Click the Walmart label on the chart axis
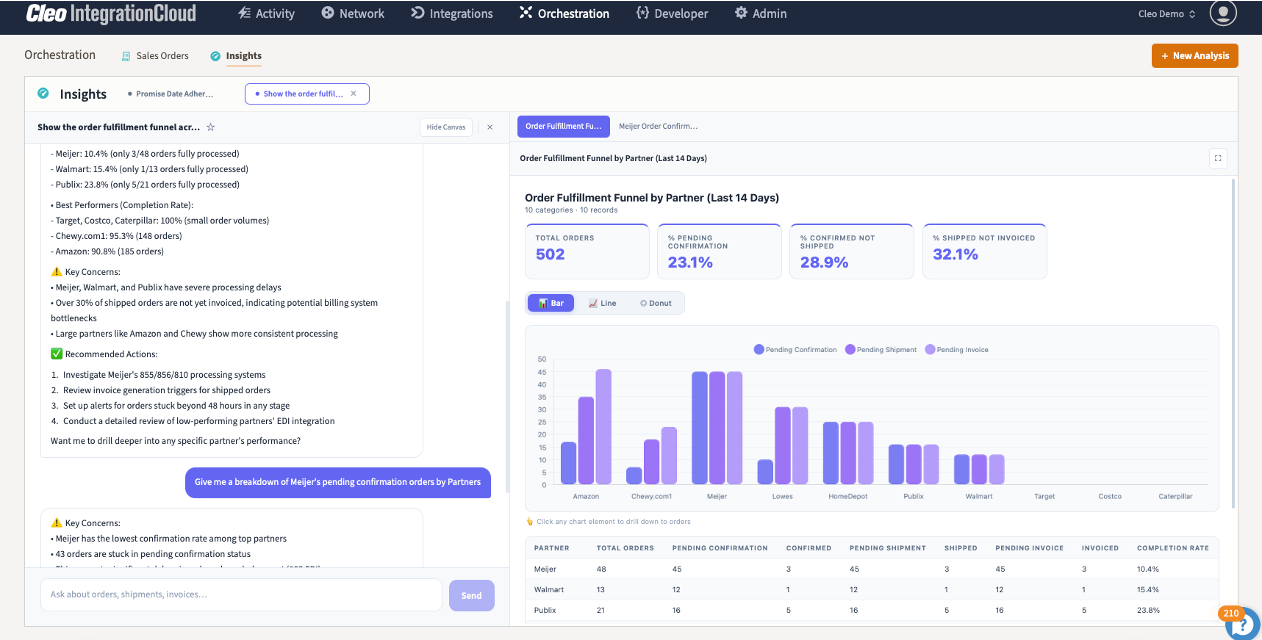 point(978,496)
